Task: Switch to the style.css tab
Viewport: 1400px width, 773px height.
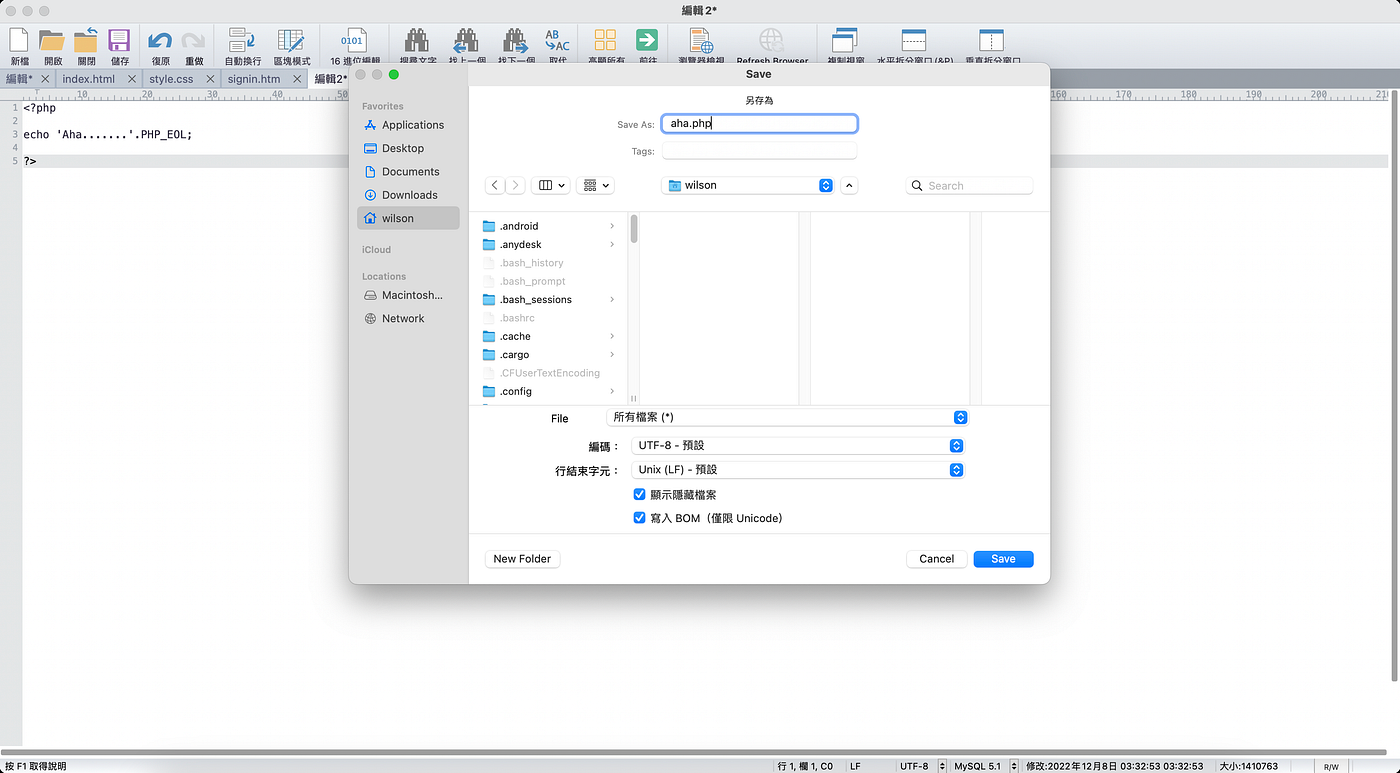Action: pyautogui.click(x=171, y=78)
